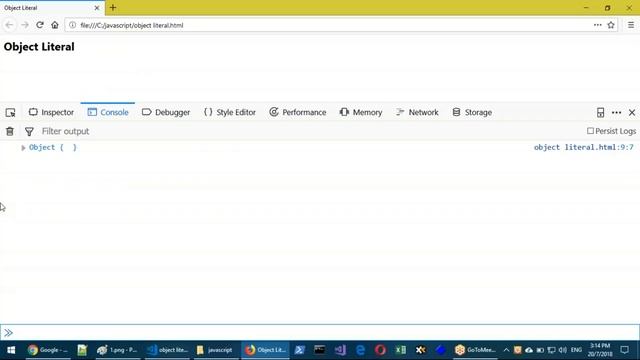
Task: Enable the Persist Logs checkbox
Action: pyautogui.click(x=590, y=131)
